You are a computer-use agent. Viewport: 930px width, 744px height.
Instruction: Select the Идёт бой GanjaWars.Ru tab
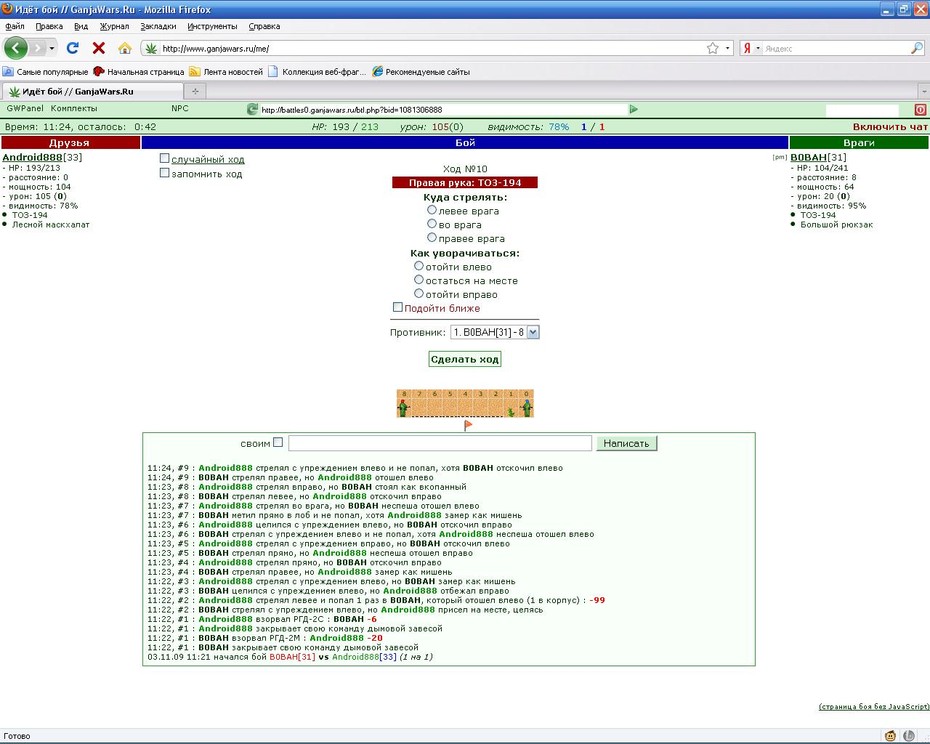[92, 91]
